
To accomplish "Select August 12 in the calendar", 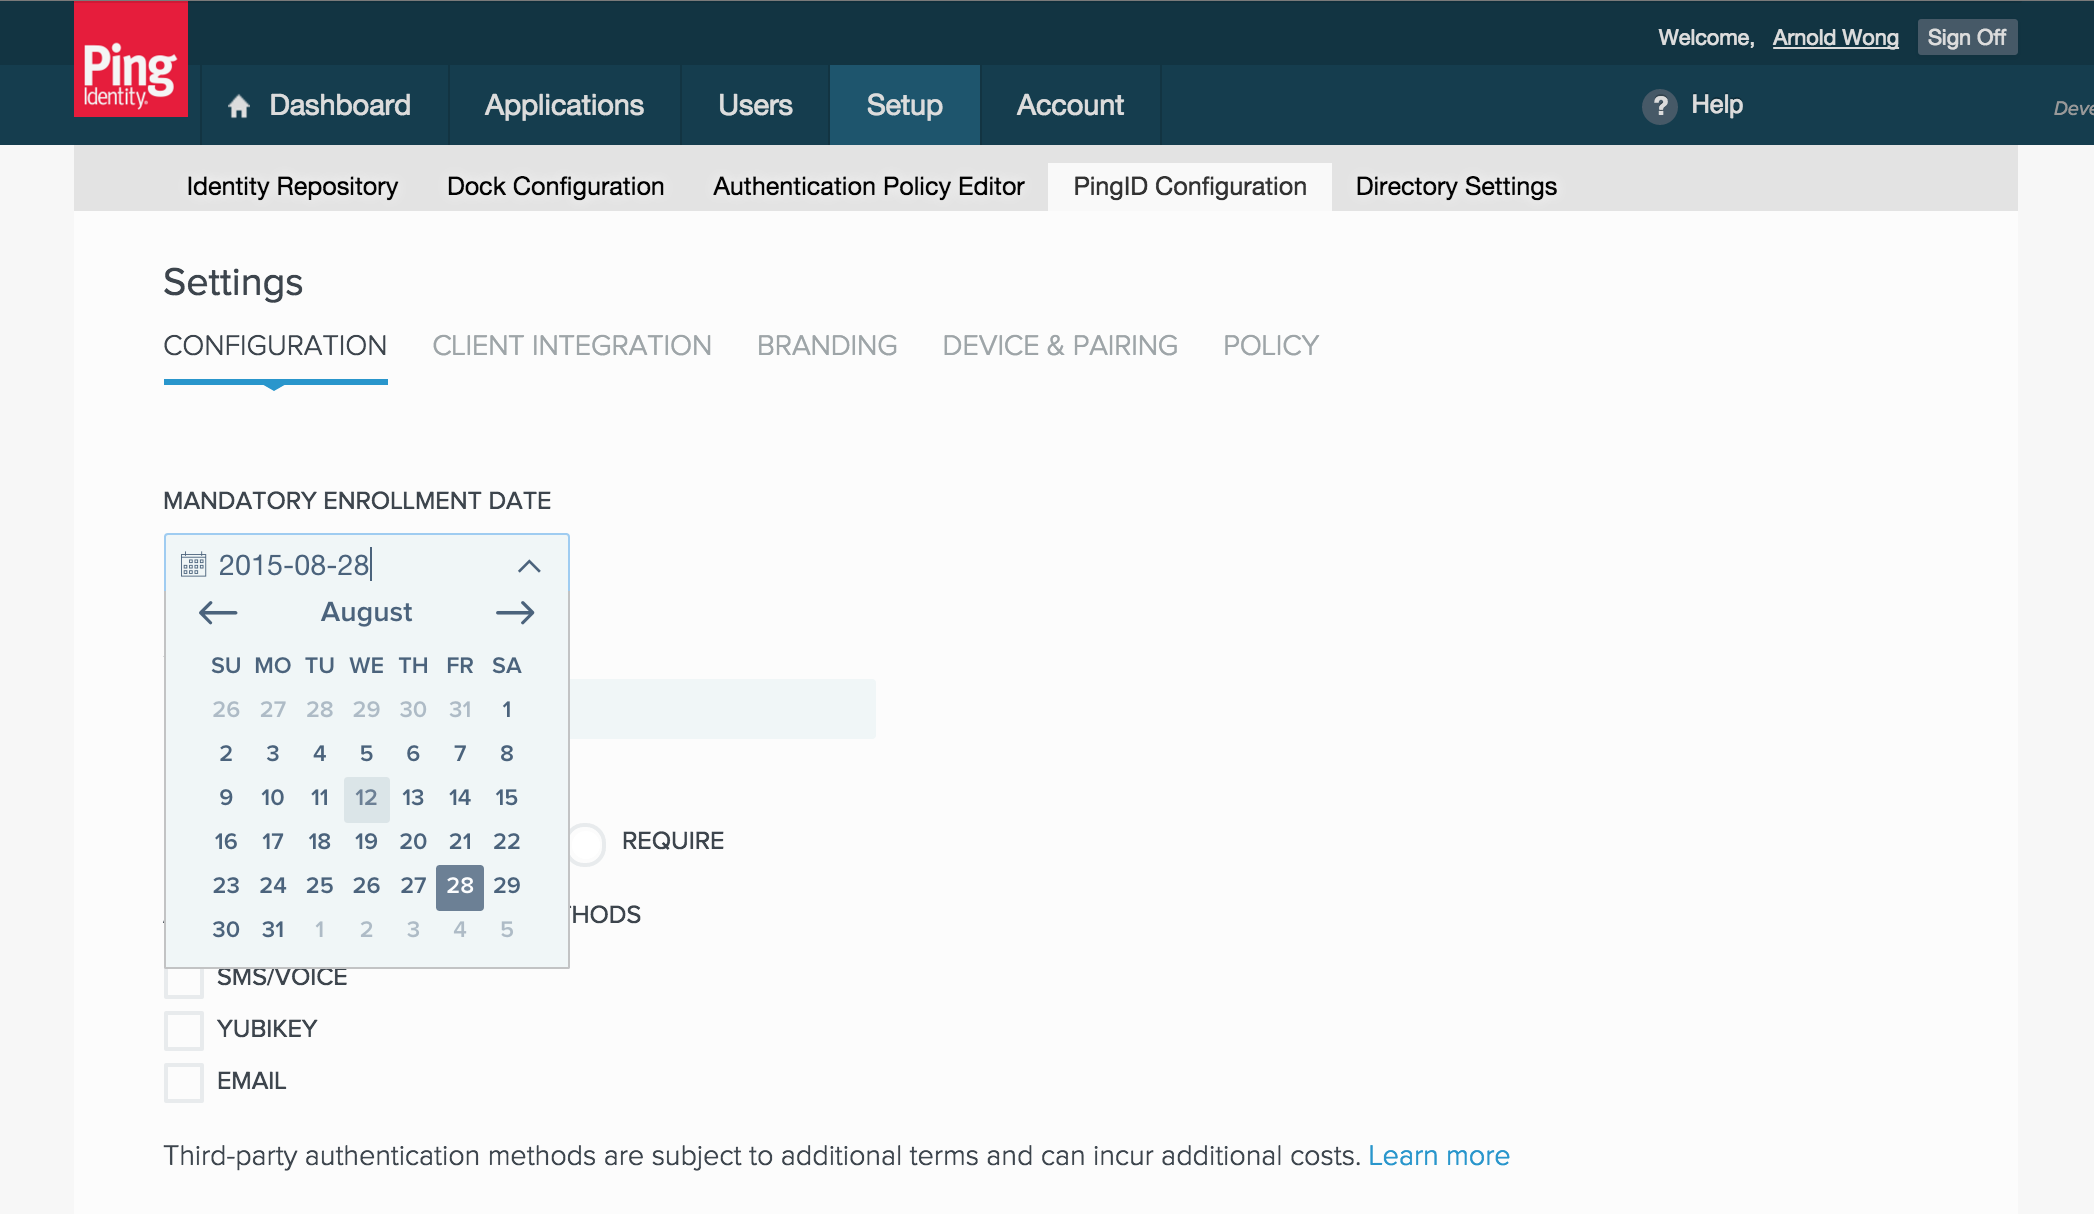I will coord(366,797).
